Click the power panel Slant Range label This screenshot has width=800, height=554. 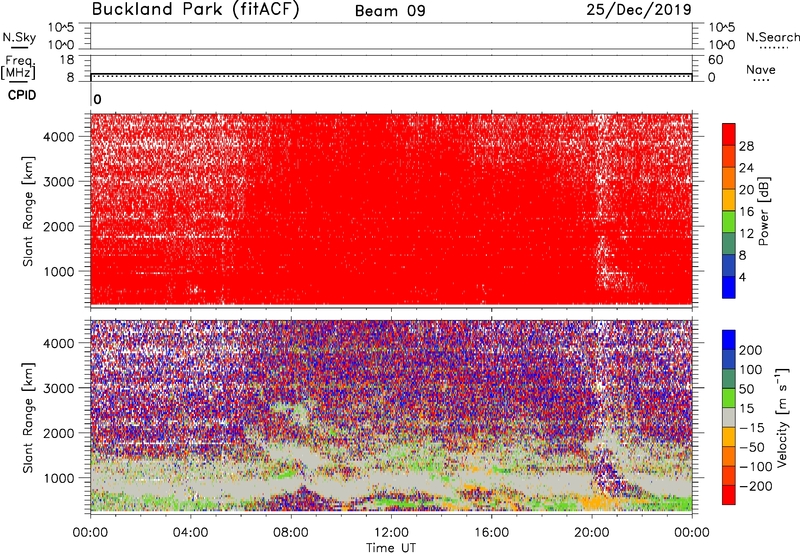pyautogui.click(x=28, y=211)
